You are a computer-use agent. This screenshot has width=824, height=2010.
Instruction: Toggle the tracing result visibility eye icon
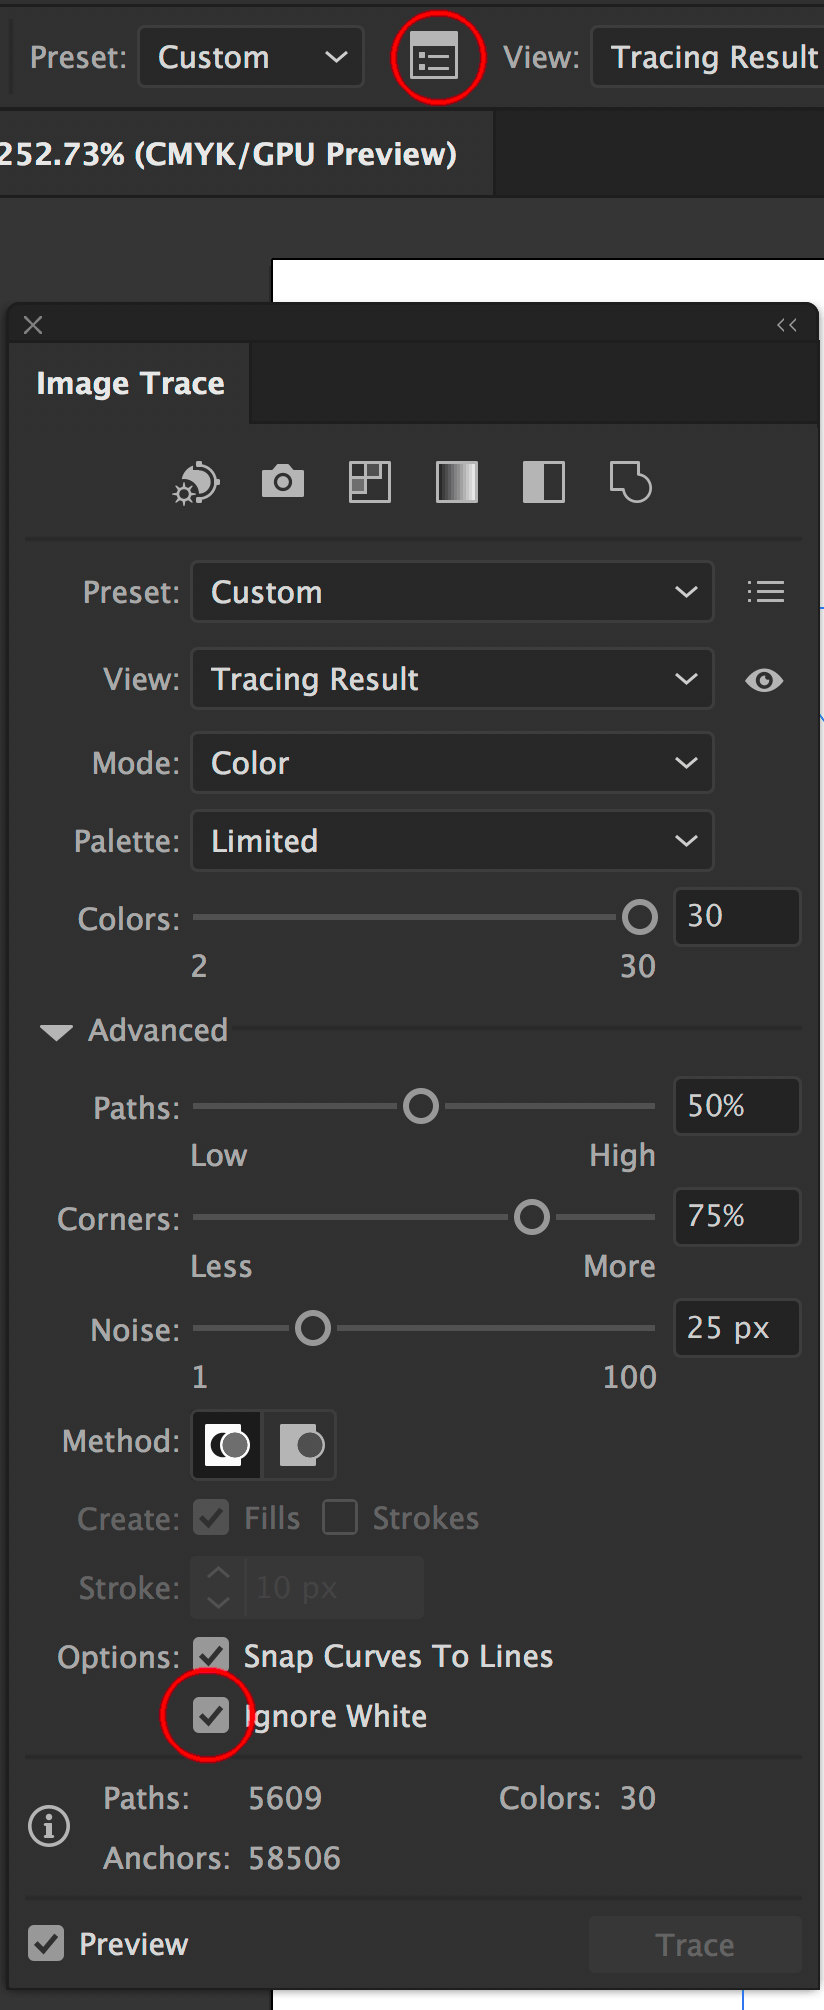[764, 680]
